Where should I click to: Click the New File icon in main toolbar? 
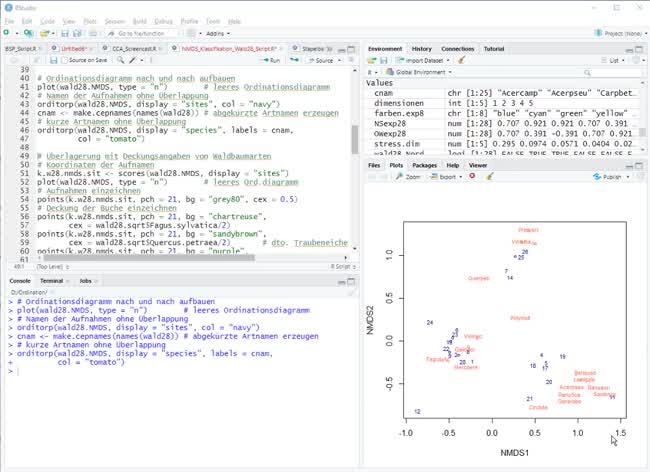(6, 33)
